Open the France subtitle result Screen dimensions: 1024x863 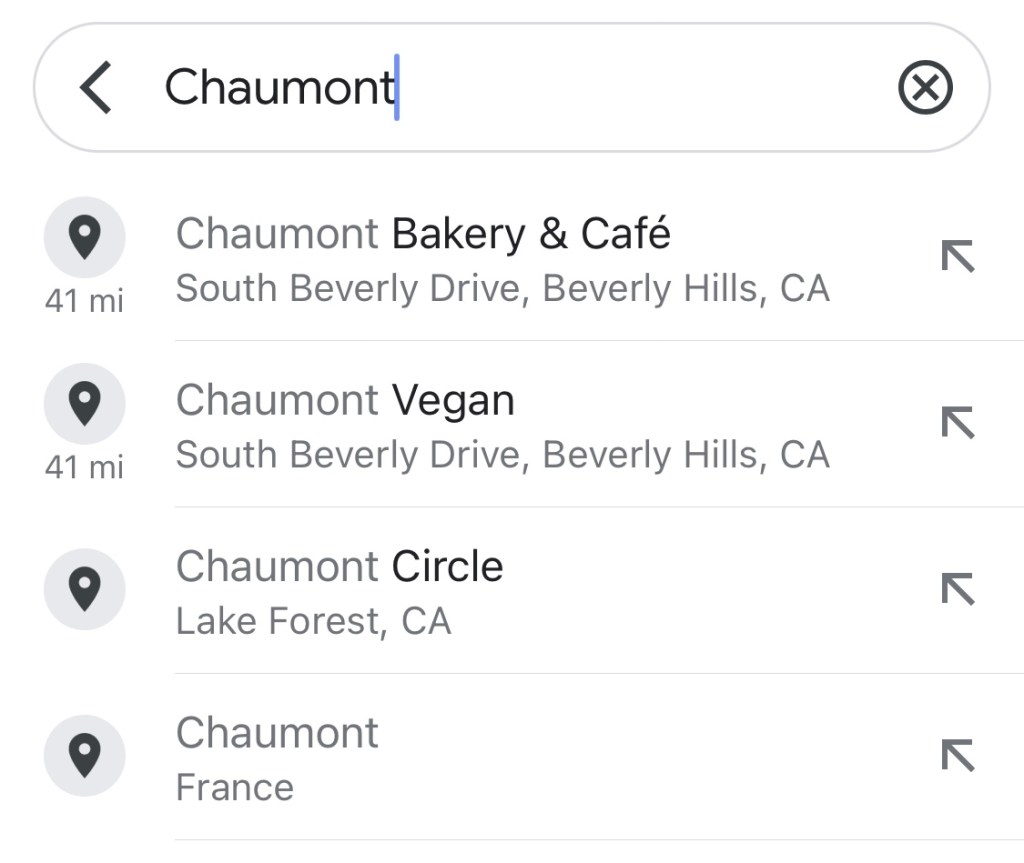point(235,787)
